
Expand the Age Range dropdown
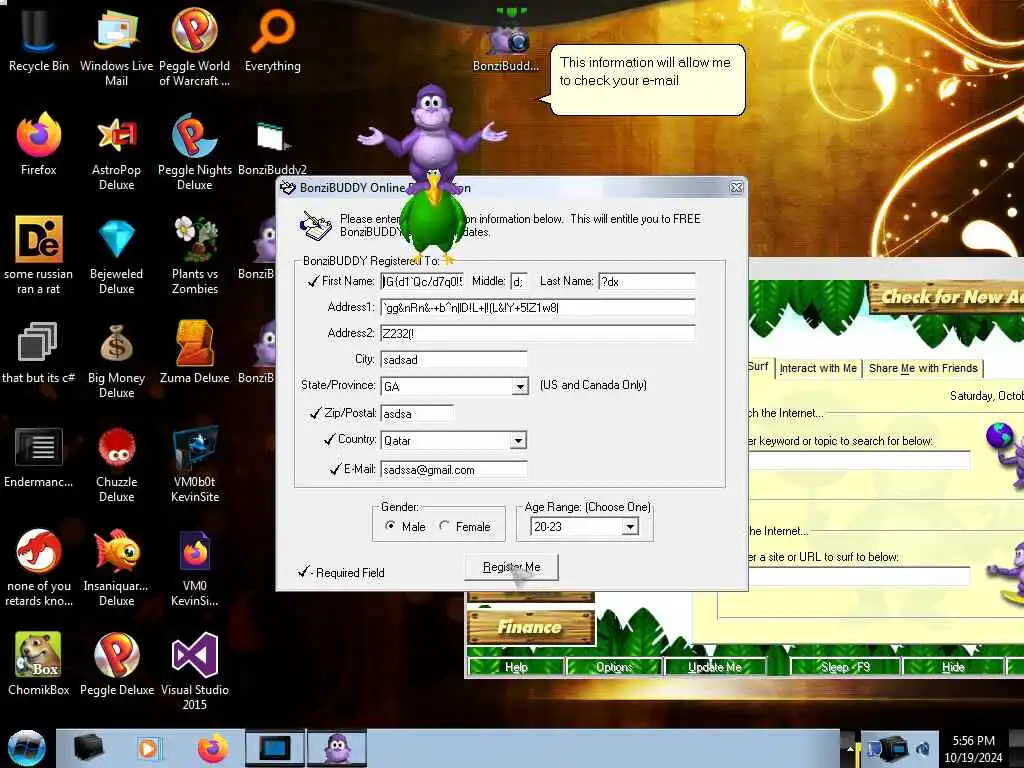tap(630, 526)
